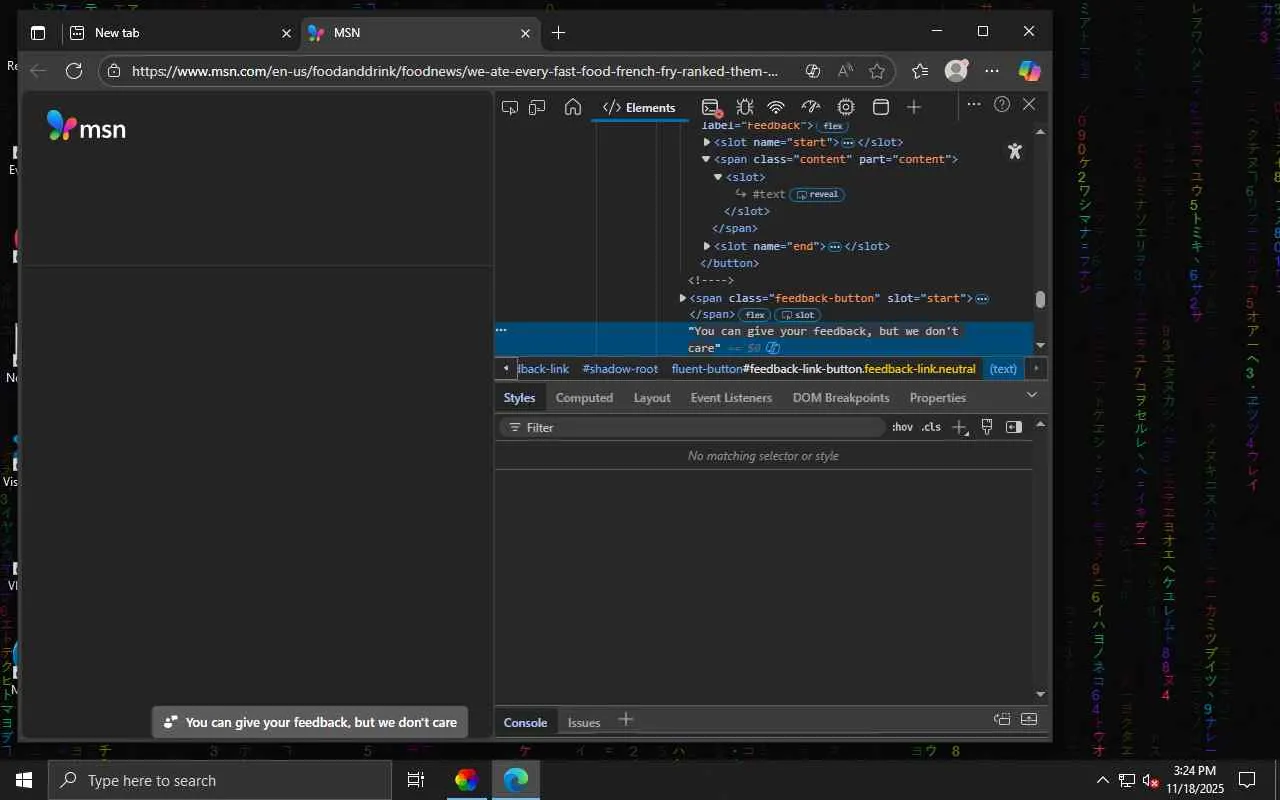This screenshot has height=800, width=1280.
Task: Toggle the :hov element state panel
Action: [x=902, y=427]
